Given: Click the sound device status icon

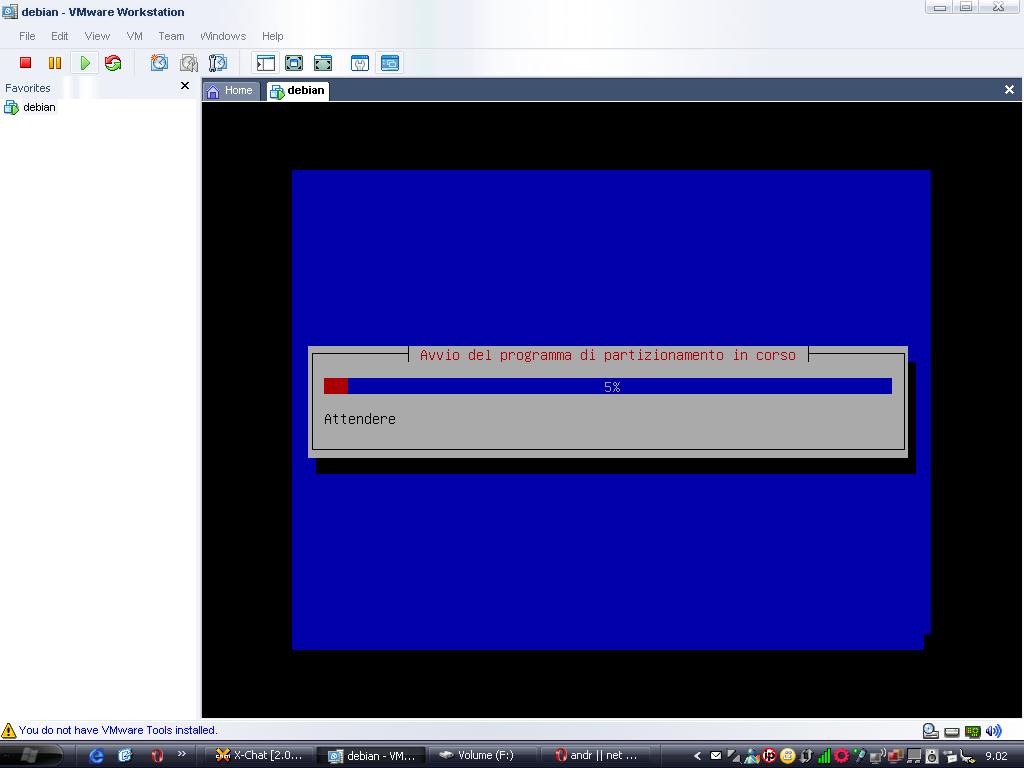Looking at the screenshot, I should coord(993,731).
